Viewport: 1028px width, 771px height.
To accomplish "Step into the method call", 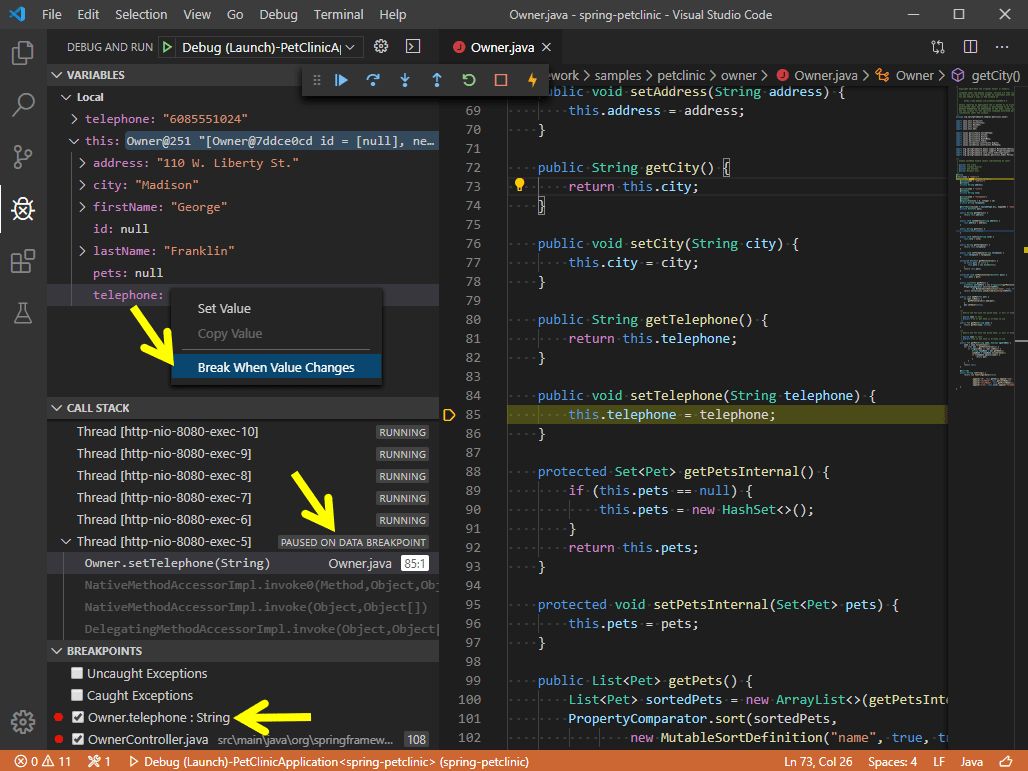I will [x=404, y=80].
